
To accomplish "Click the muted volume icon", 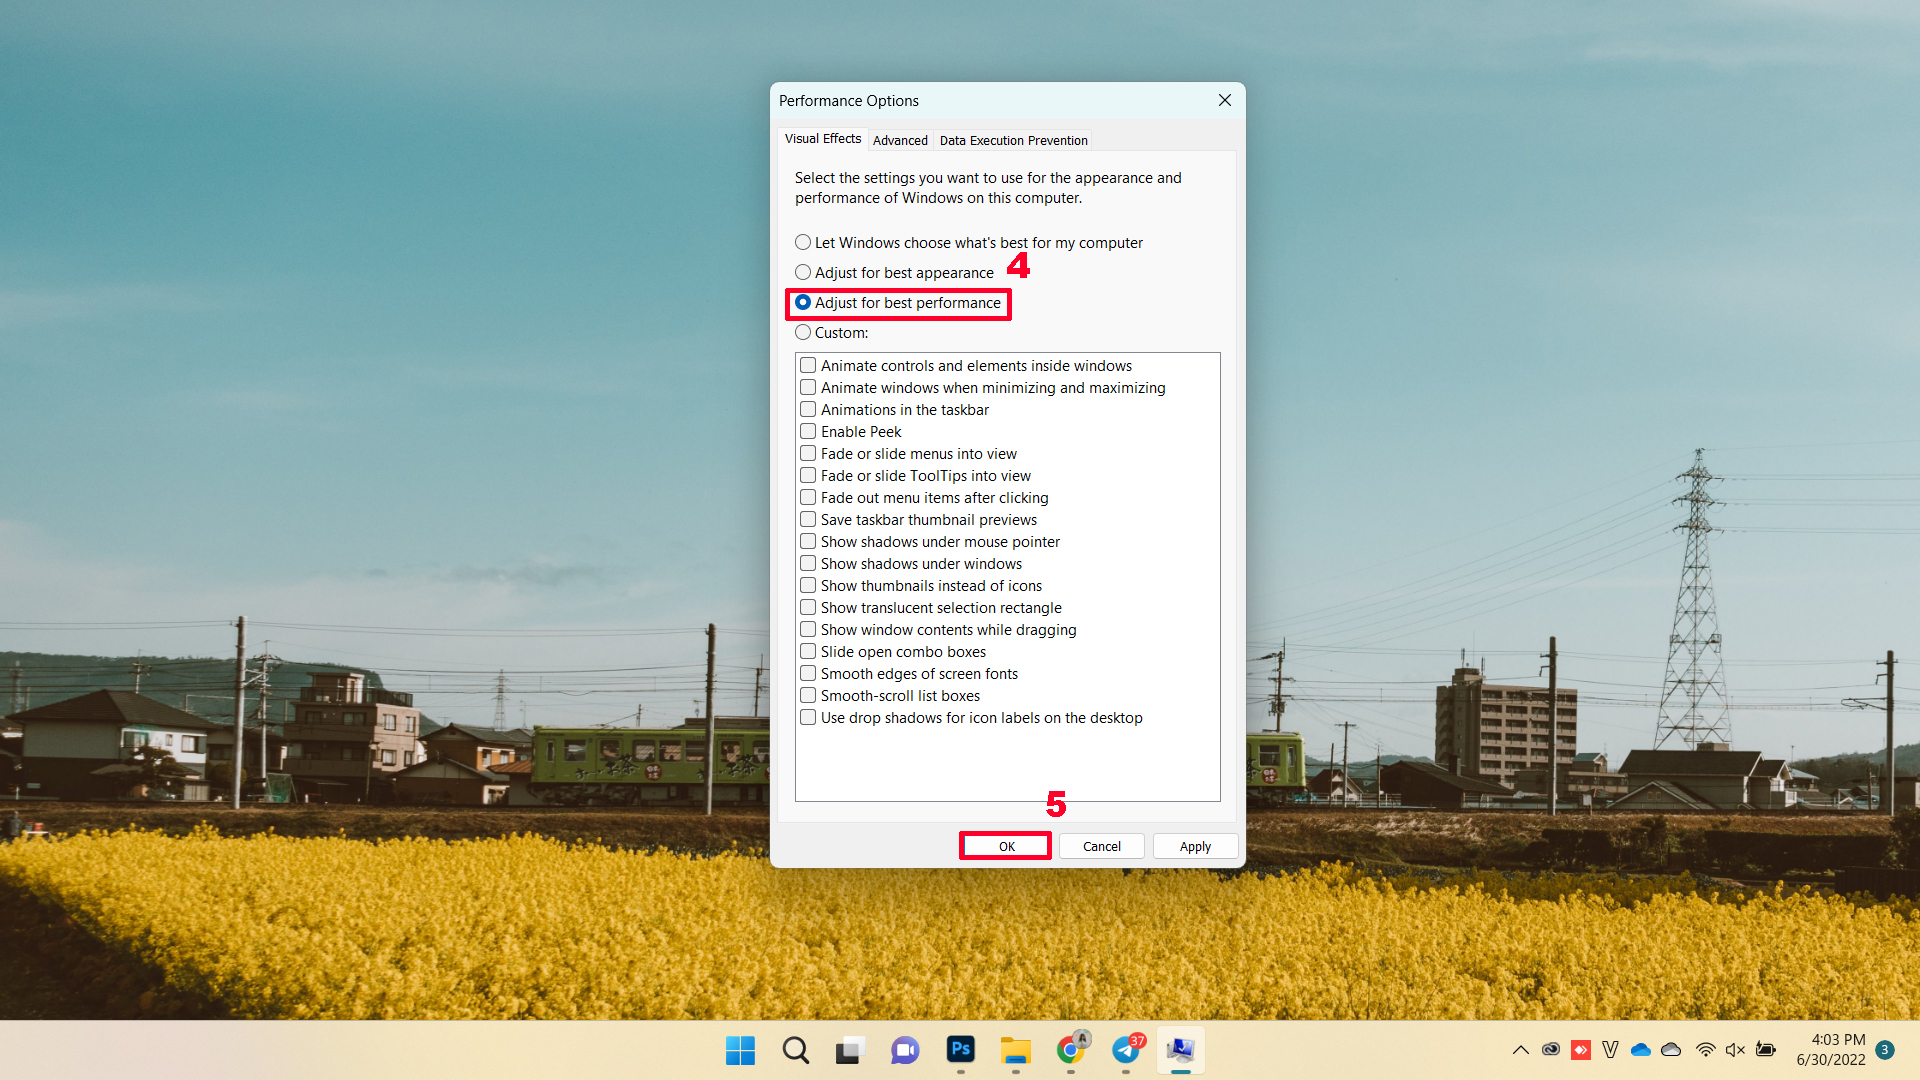I will [1735, 1050].
